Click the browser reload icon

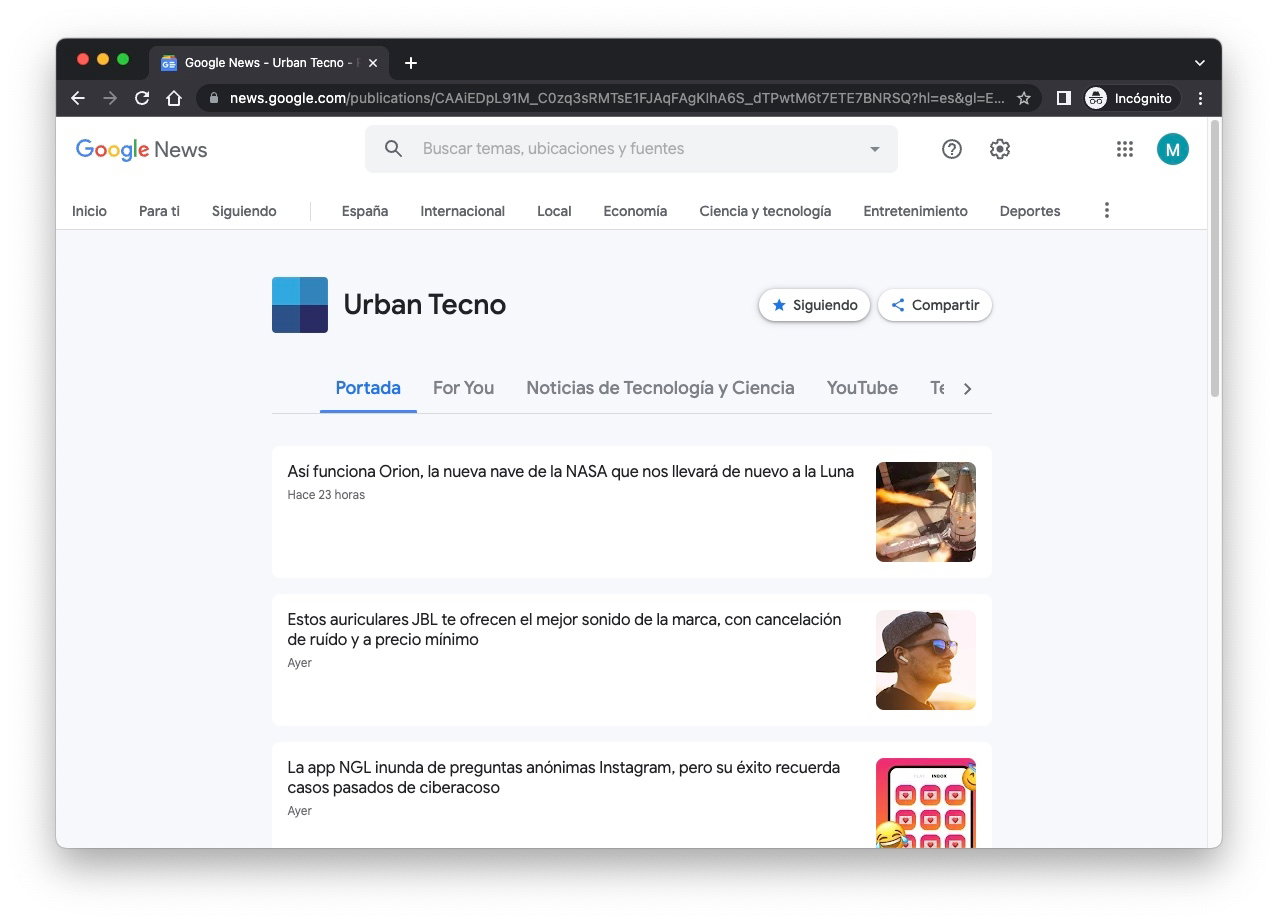(142, 98)
